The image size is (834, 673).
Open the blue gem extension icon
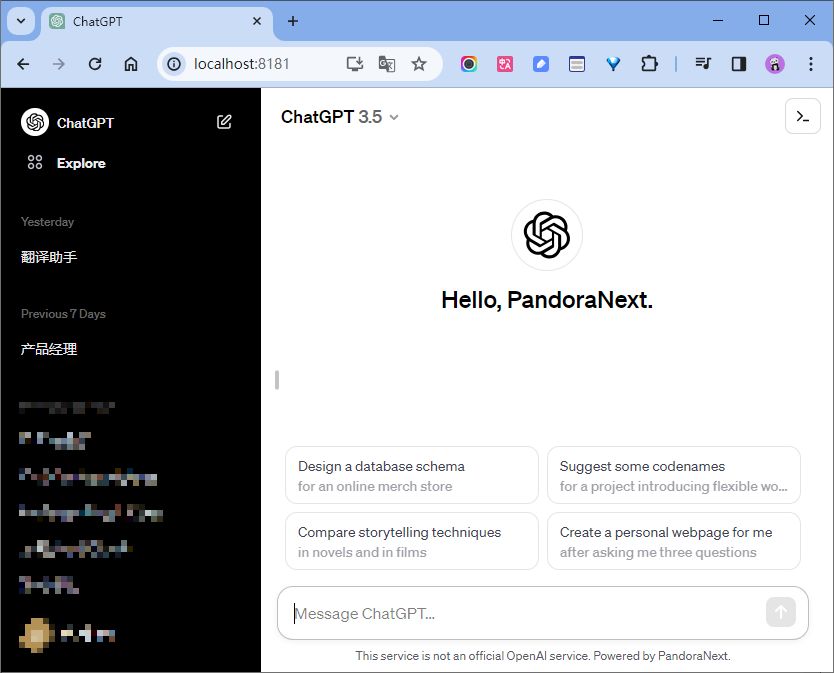613,64
